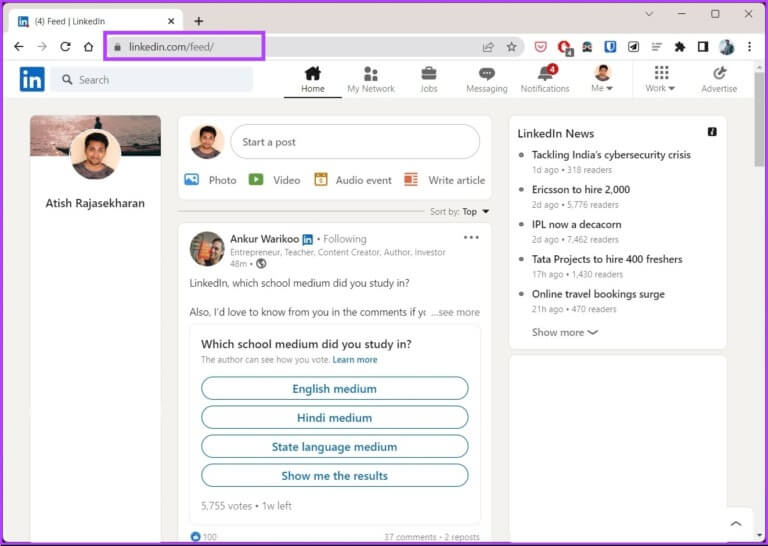Bookmark this page with star icon
Viewport: 768px width, 546px height.
point(511,47)
